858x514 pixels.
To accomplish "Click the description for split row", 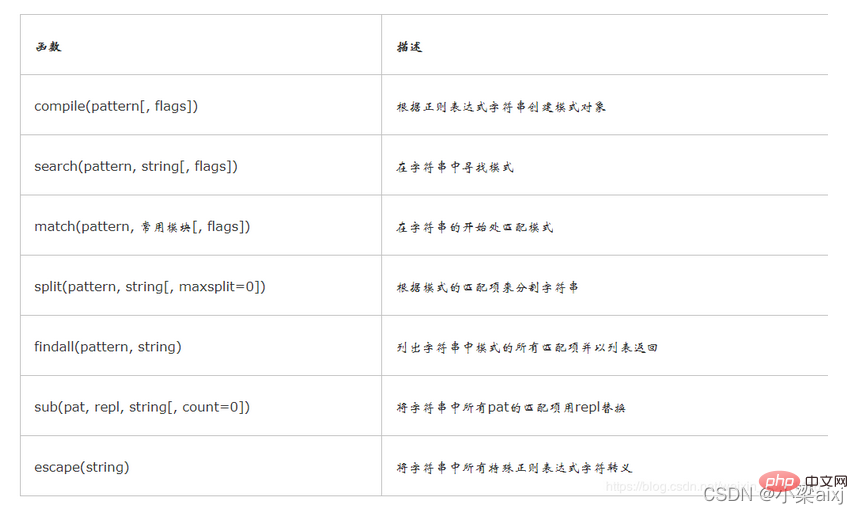I will point(488,287).
